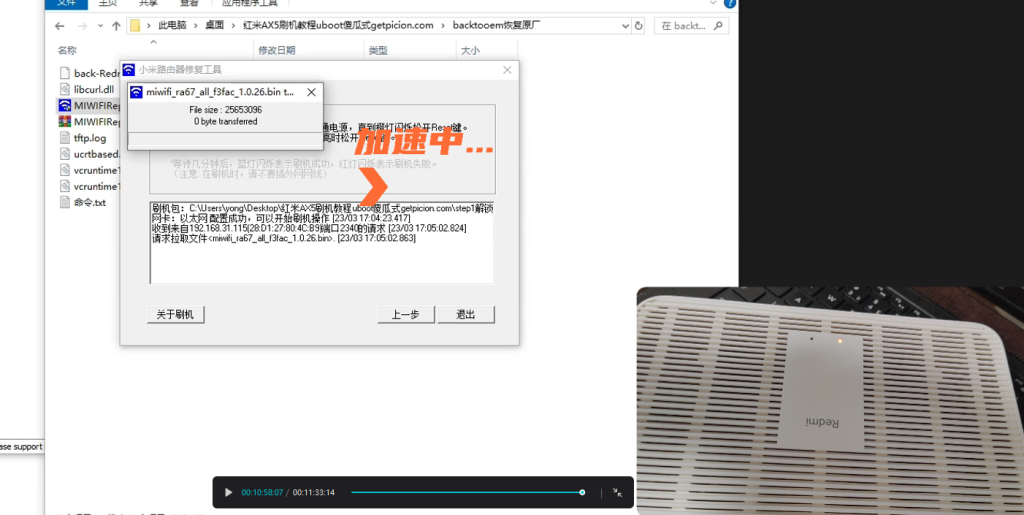The width and height of the screenshot is (1024, 515).
Task: Click backtooem恢复原厂 breadcrumb segment
Action: [497, 26]
